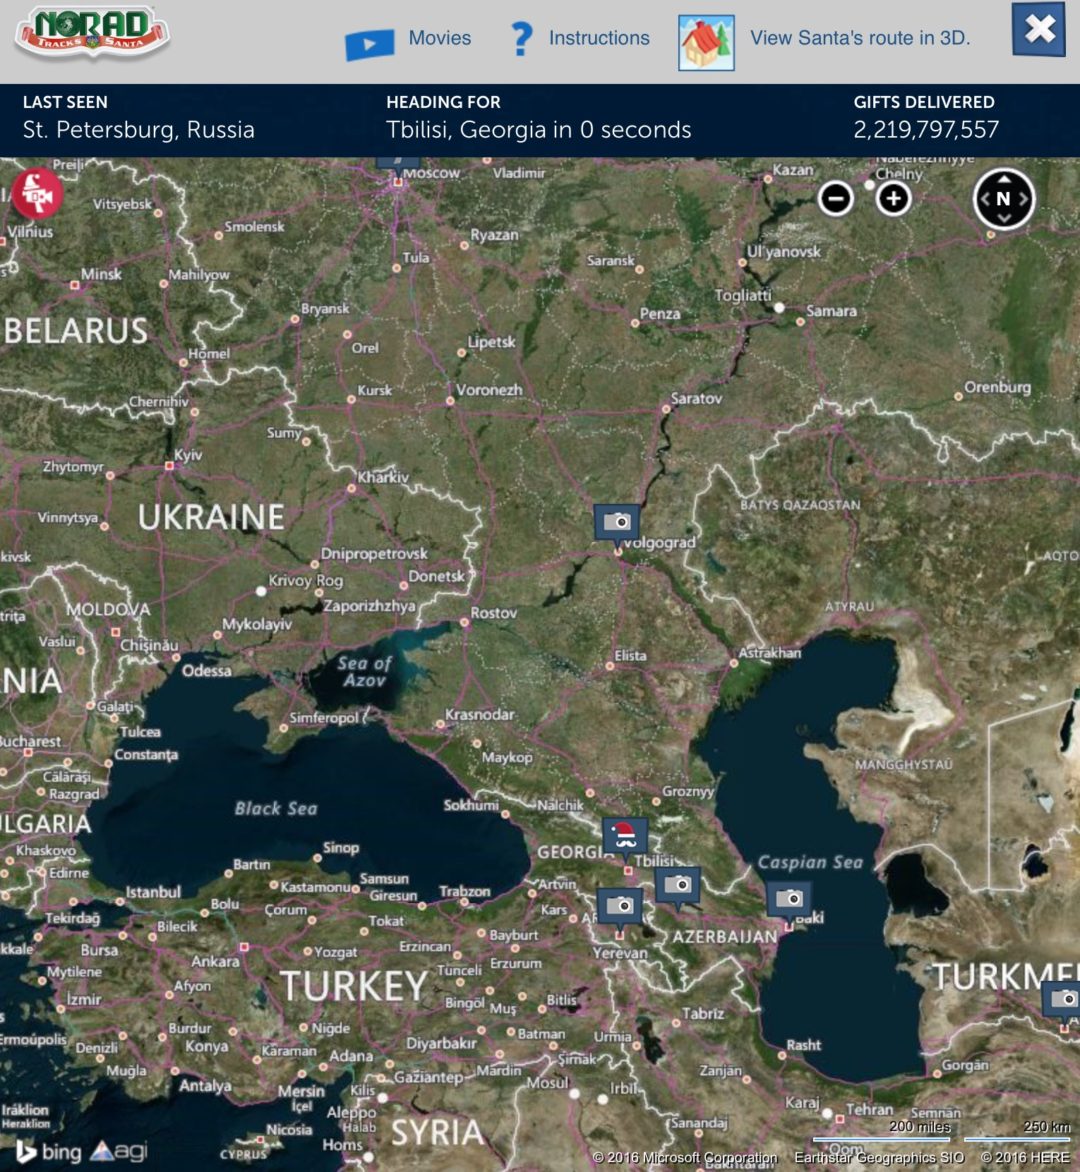Click "View Santa's route in 3D" link

(859, 38)
